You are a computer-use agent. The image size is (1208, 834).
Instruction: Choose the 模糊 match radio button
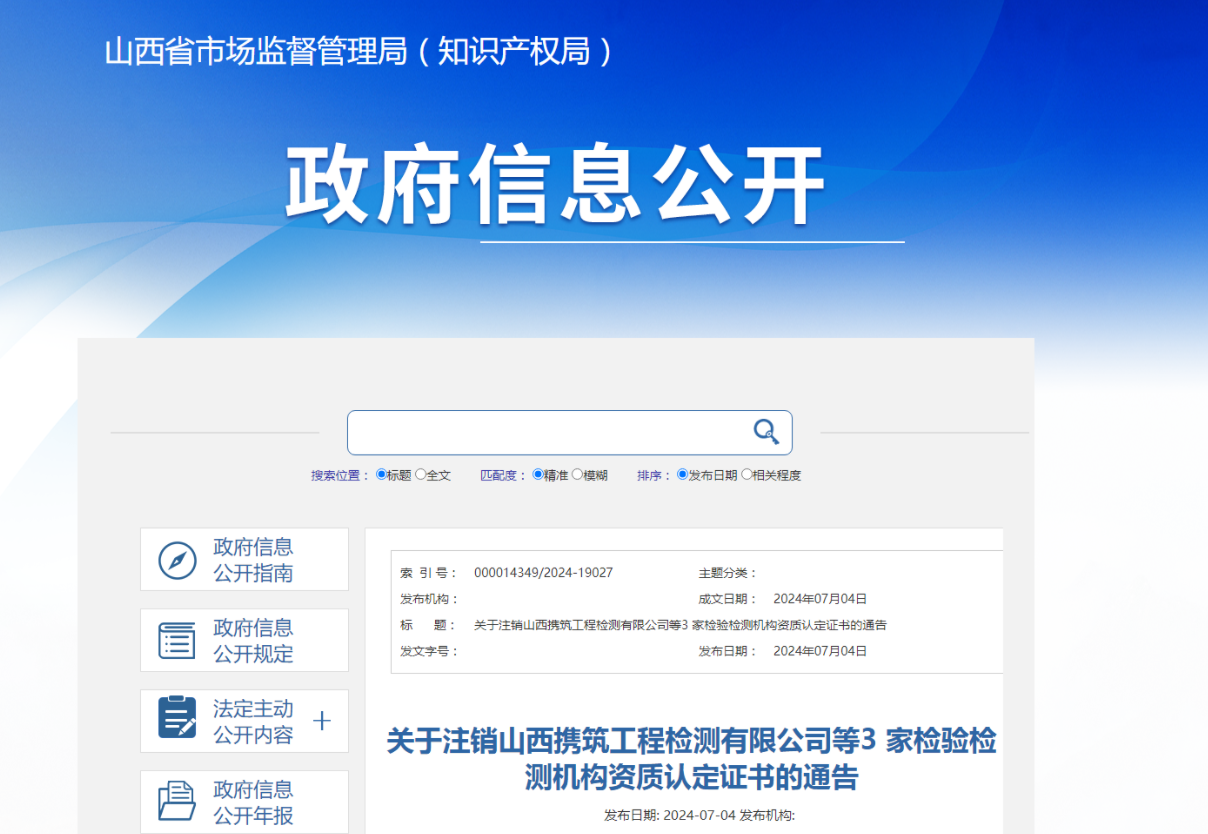(577, 475)
